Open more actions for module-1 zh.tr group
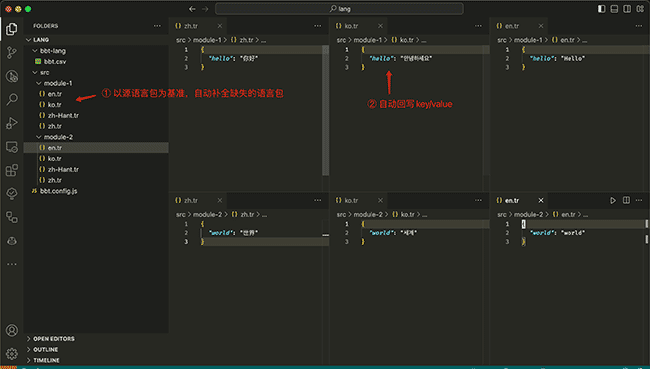 tap(318, 26)
